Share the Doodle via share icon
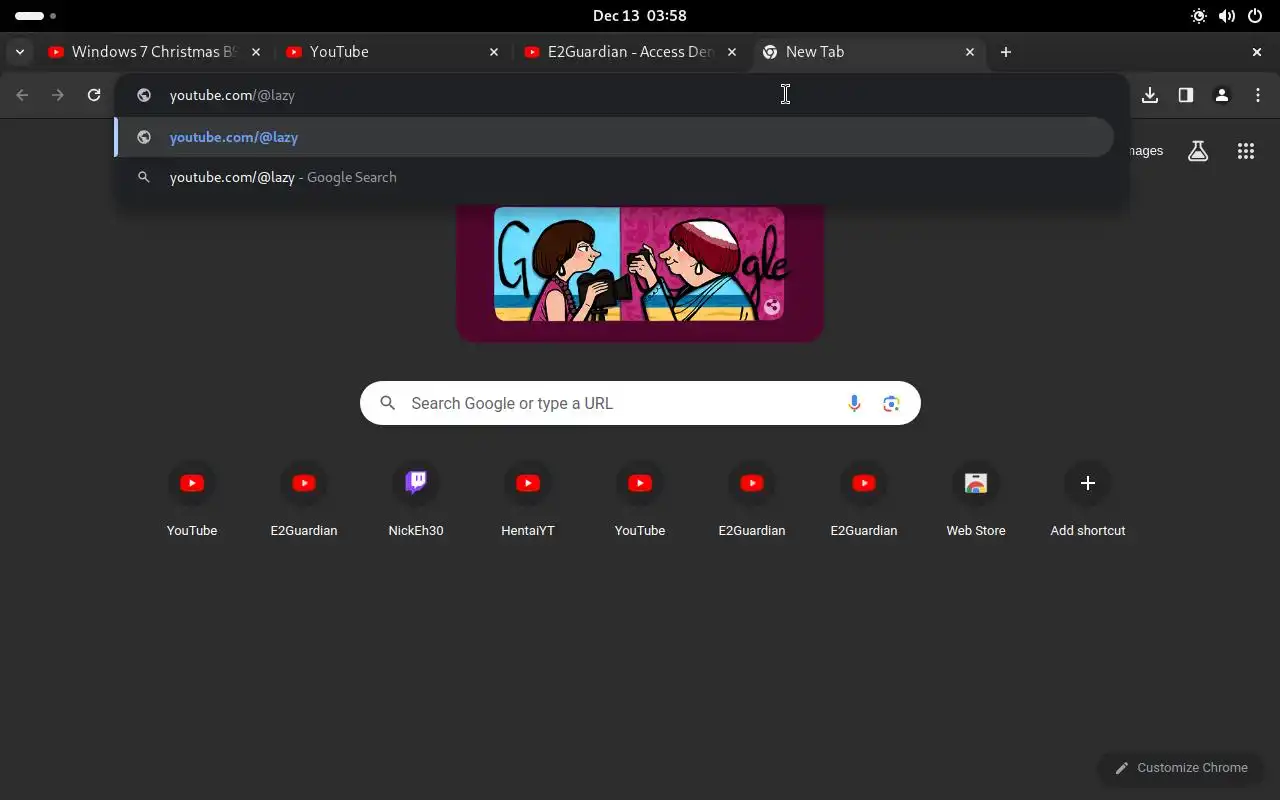Screen dimensions: 1280x800 pos(772,308)
